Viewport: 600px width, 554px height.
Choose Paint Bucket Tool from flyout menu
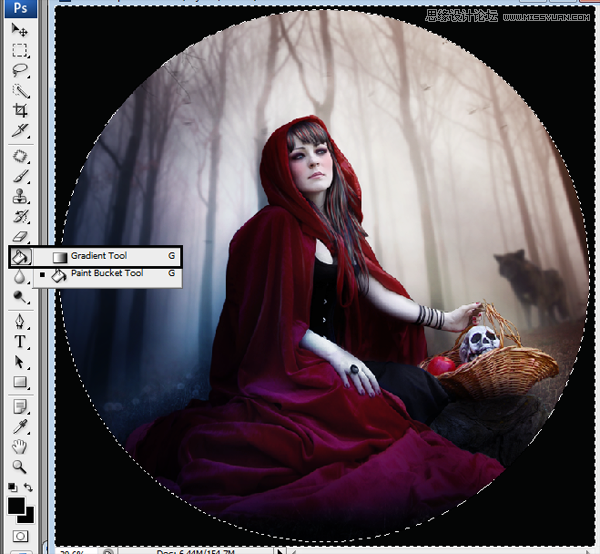pos(108,273)
